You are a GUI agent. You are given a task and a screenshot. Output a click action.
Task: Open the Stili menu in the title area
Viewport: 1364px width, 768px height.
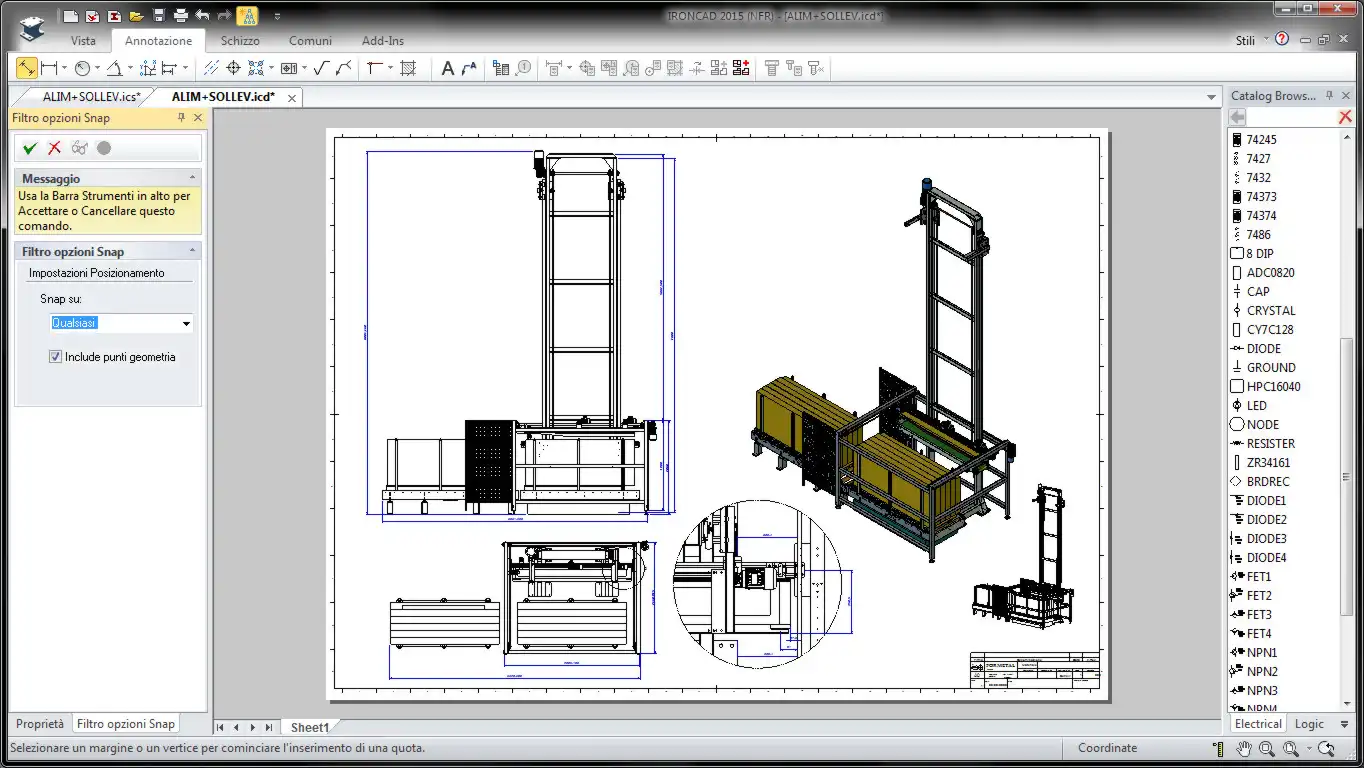(x=1245, y=41)
